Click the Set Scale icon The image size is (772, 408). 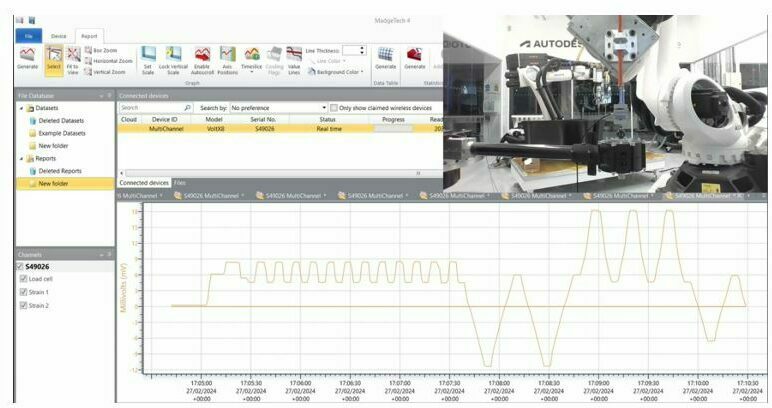pyautogui.click(x=148, y=58)
